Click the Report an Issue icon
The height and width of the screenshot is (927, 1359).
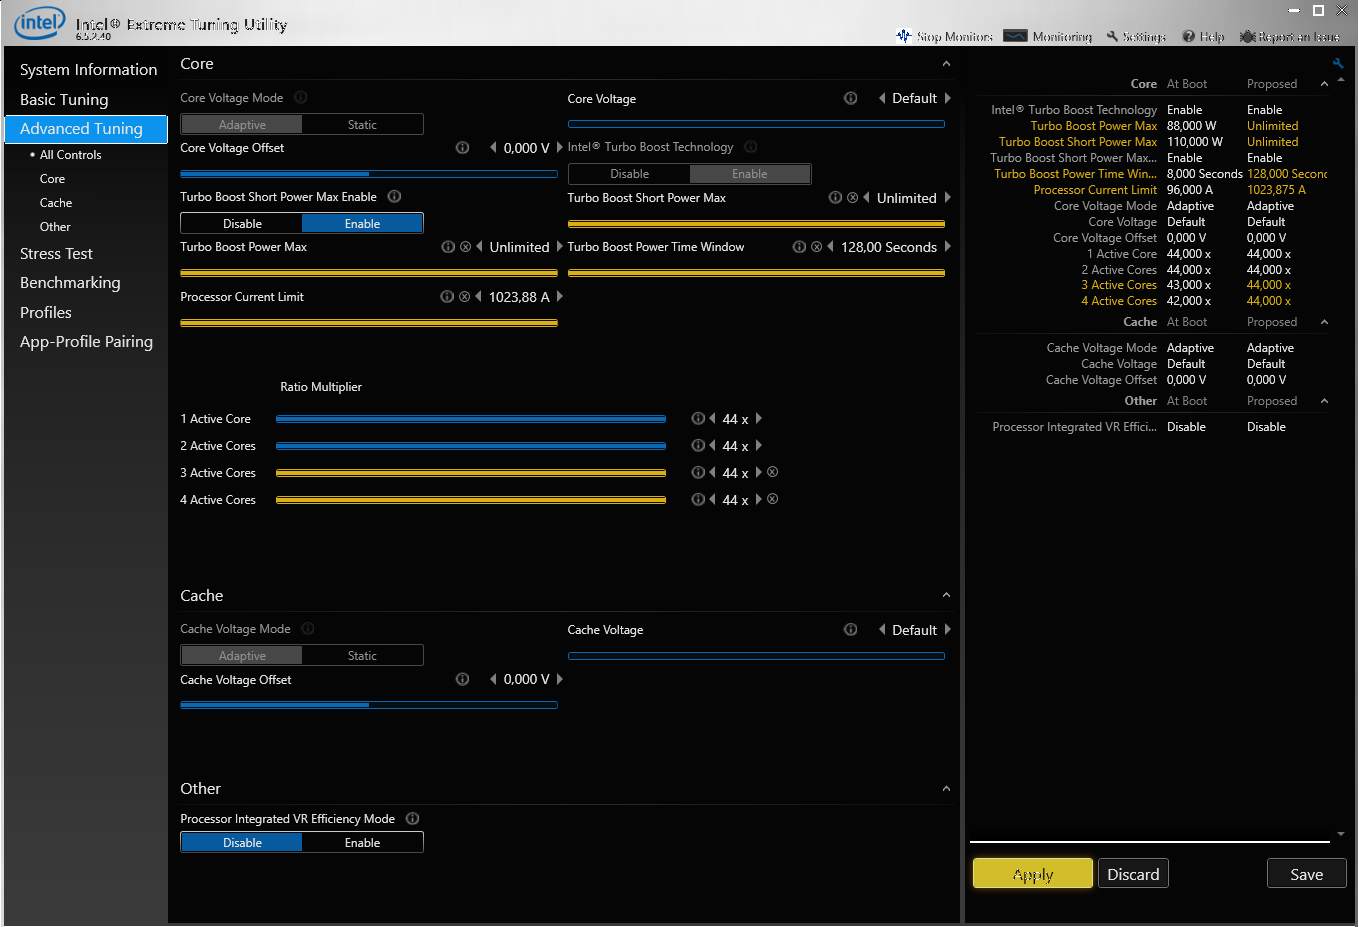(1248, 36)
